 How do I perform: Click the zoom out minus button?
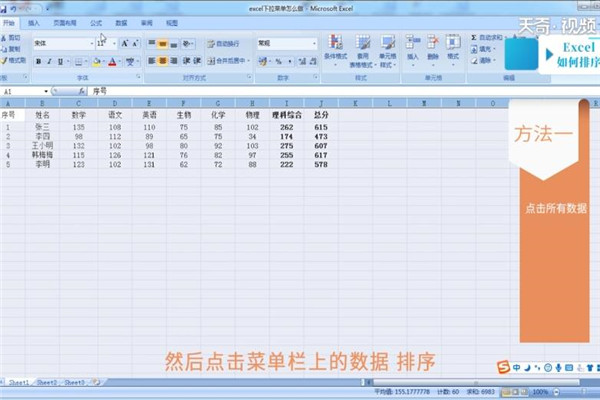(x=556, y=392)
